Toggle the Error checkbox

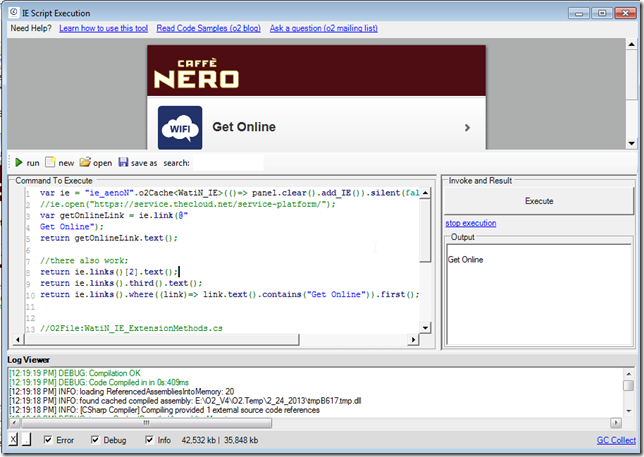[x=49, y=440]
